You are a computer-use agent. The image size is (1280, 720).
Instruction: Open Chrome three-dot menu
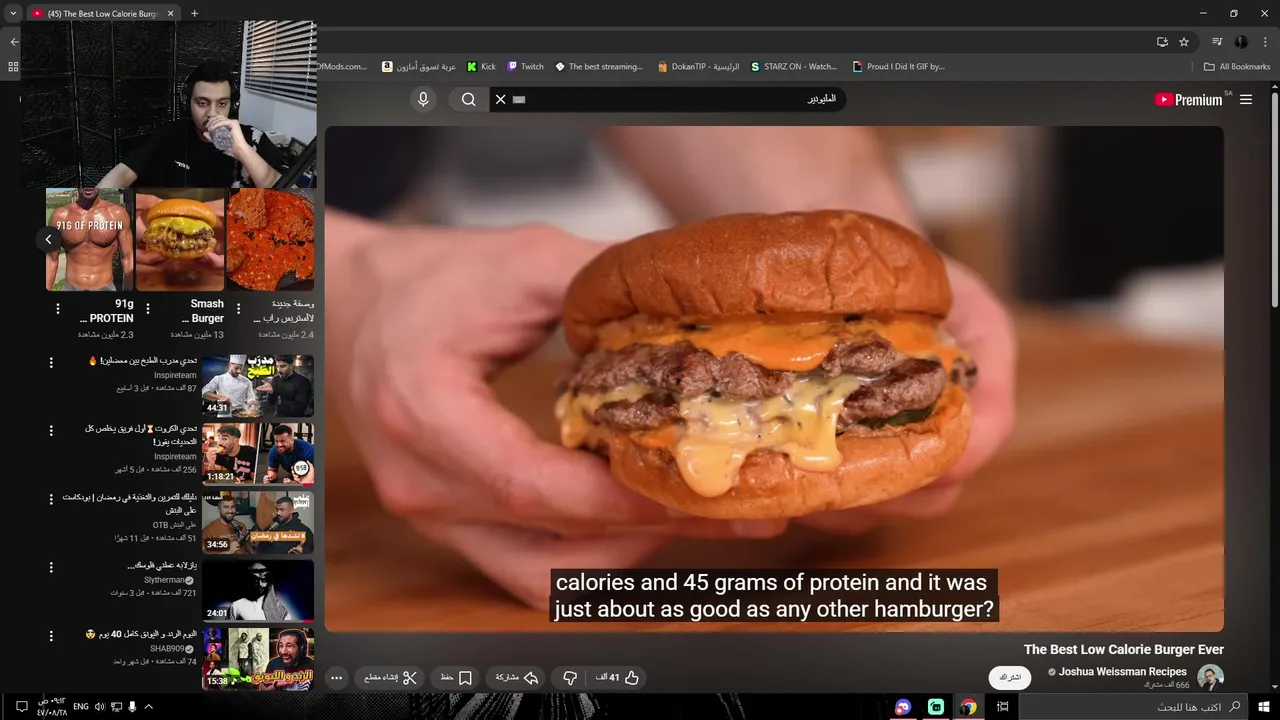point(1265,42)
